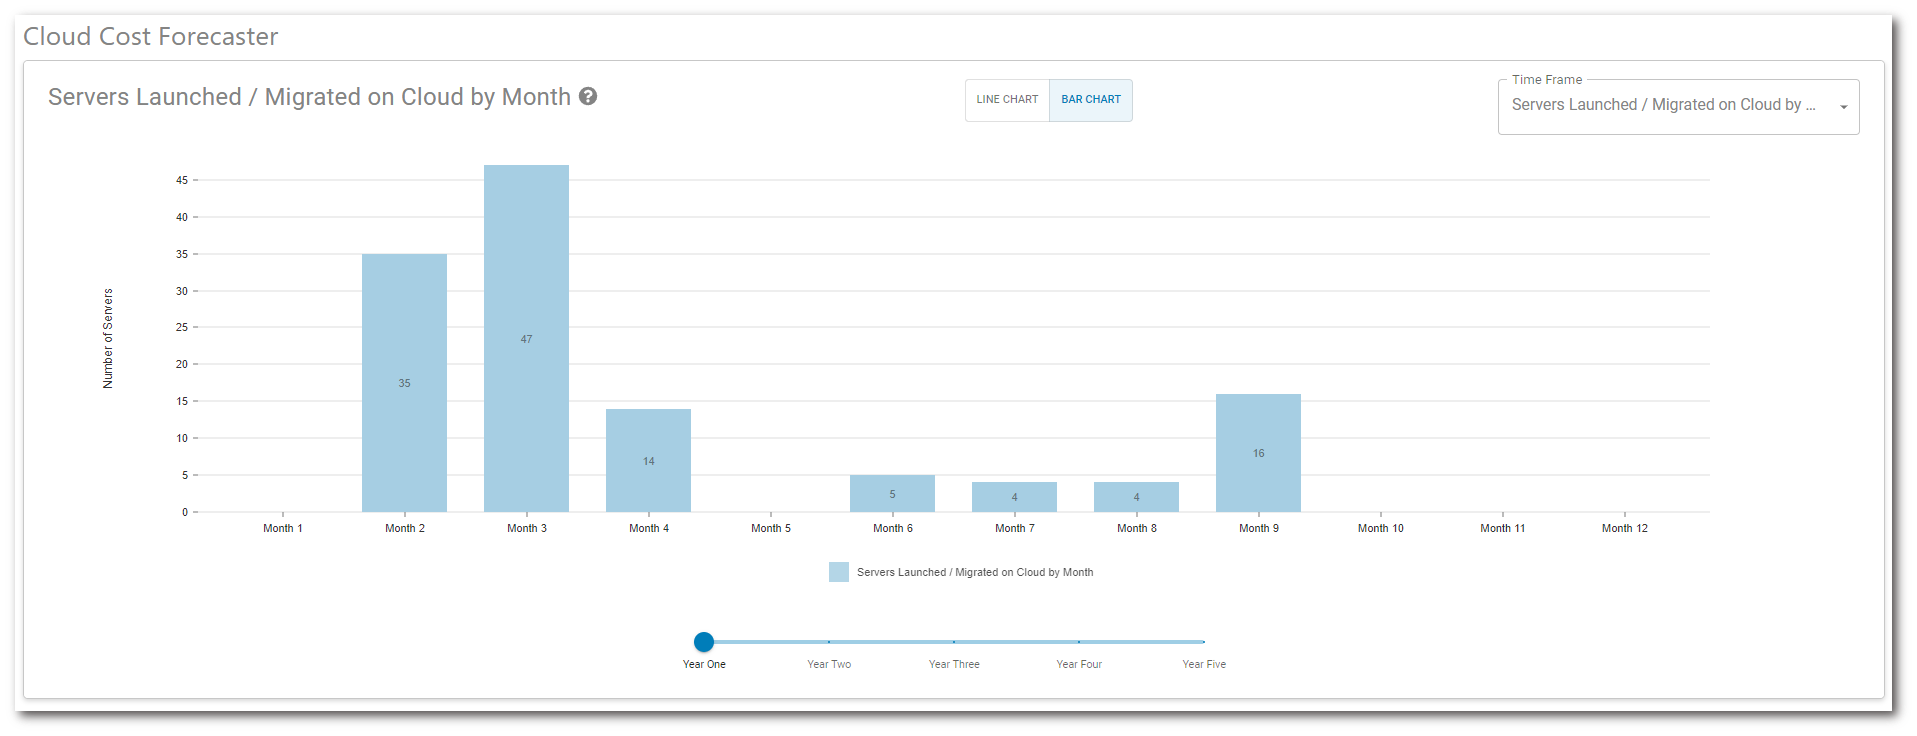This screenshot has height=736, width=1917.
Task: Click the legend label Servers Launched / Migrated
Action: coord(974,573)
